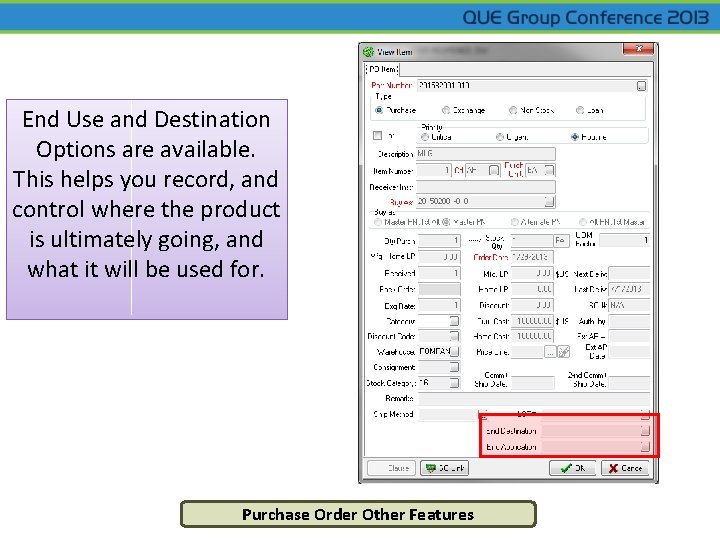720x540 pixels.
Task: Select the Loan type radio button
Action: click(x=580, y=110)
